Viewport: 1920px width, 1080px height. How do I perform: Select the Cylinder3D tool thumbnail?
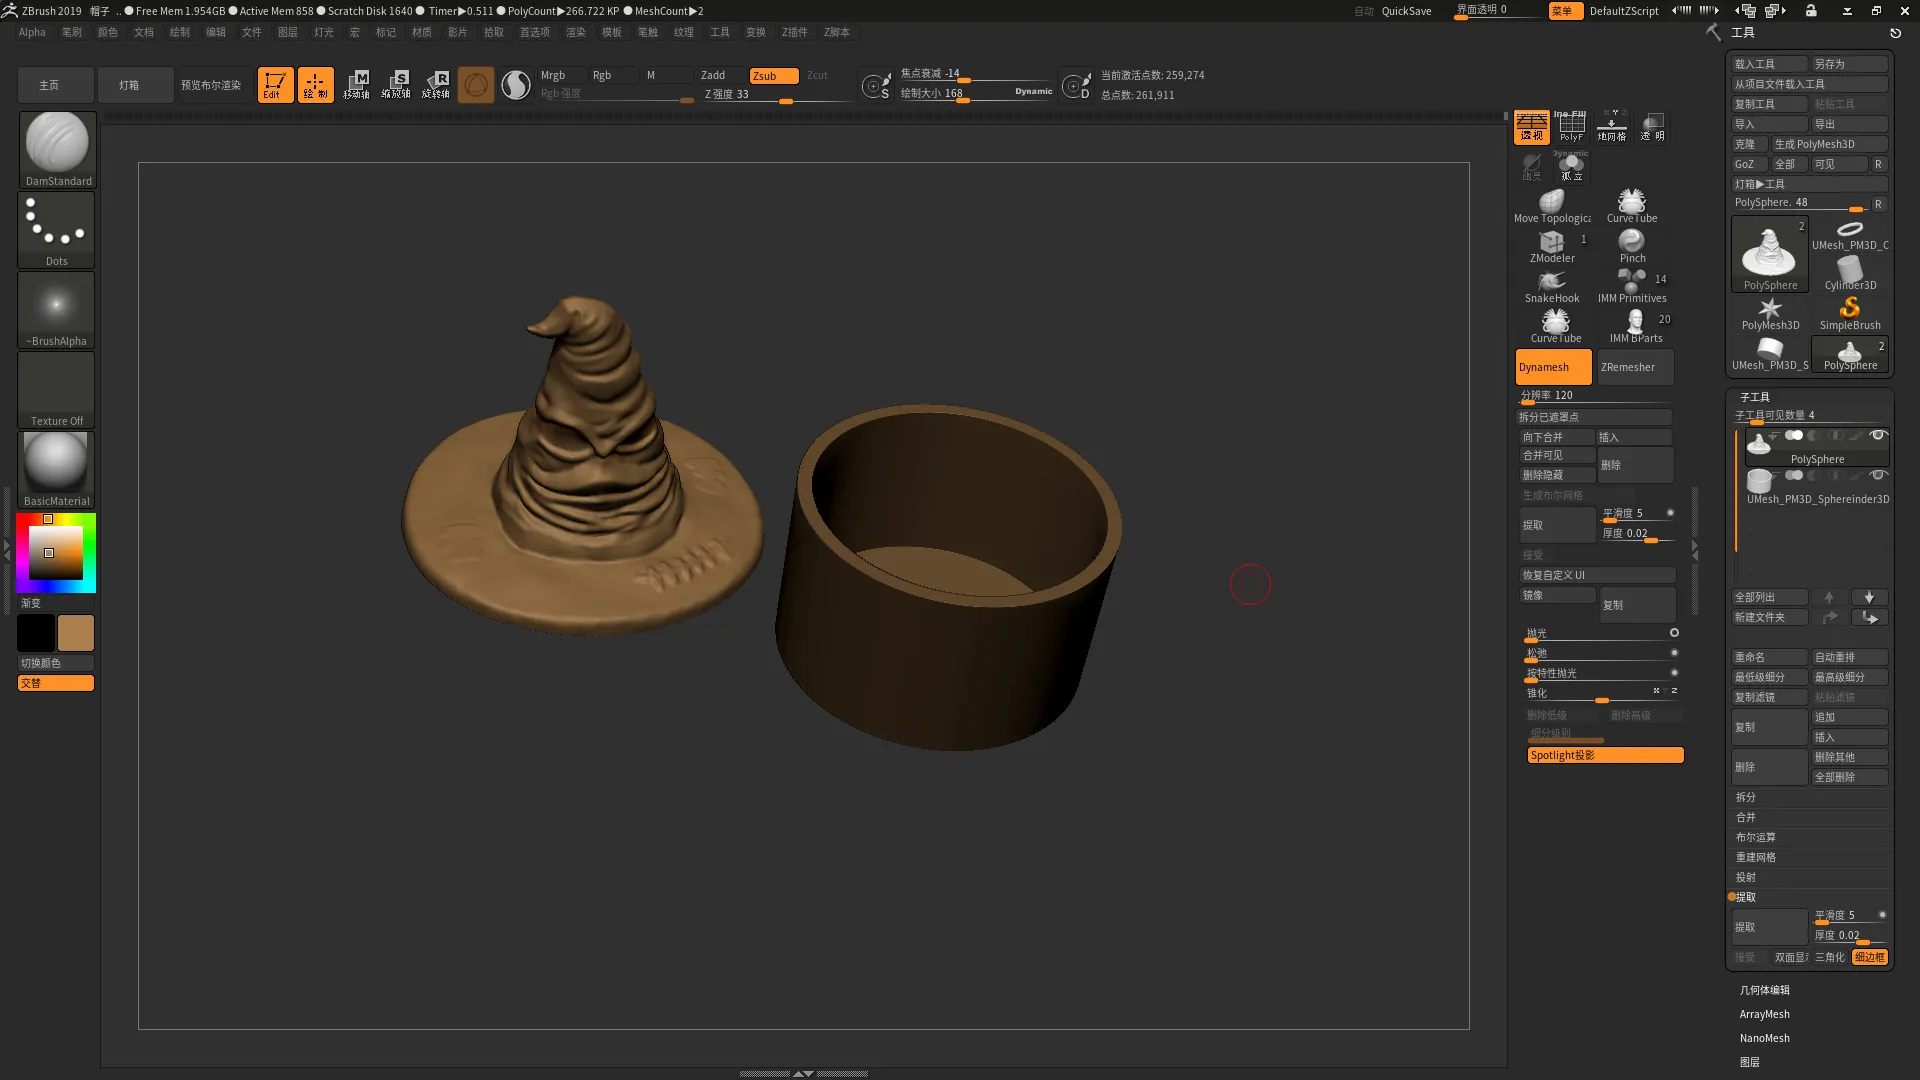1849,270
